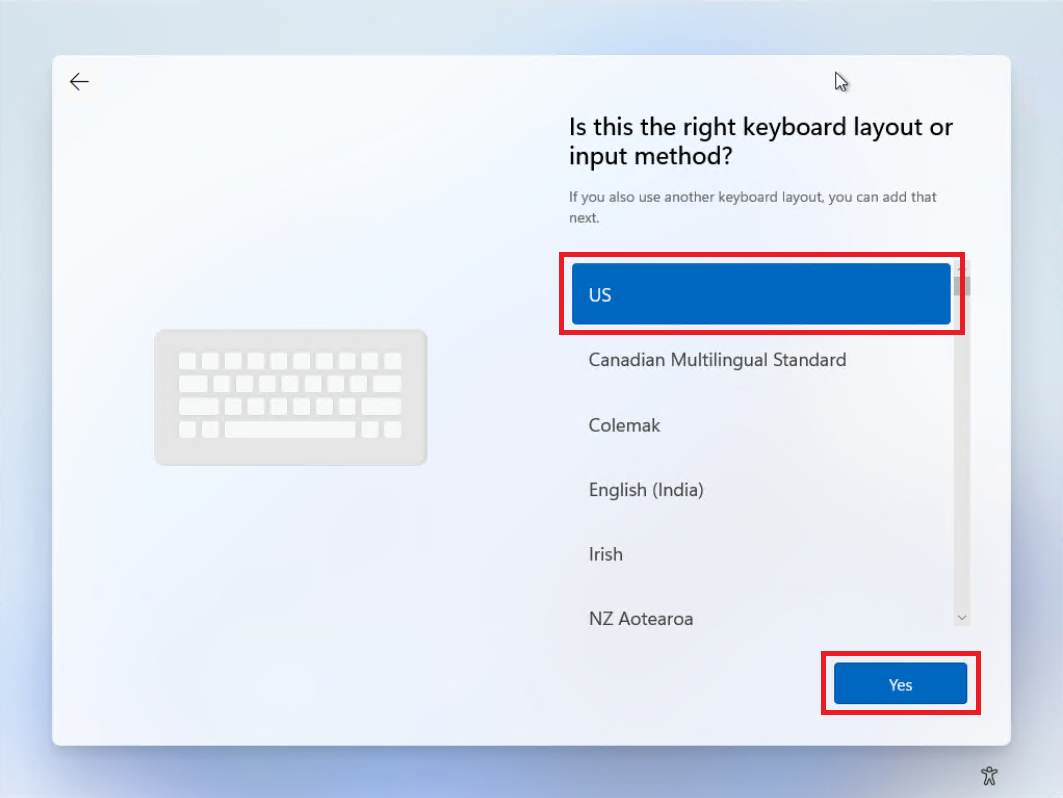Select English (India) from the list
1063x798 pixels.
646,490
